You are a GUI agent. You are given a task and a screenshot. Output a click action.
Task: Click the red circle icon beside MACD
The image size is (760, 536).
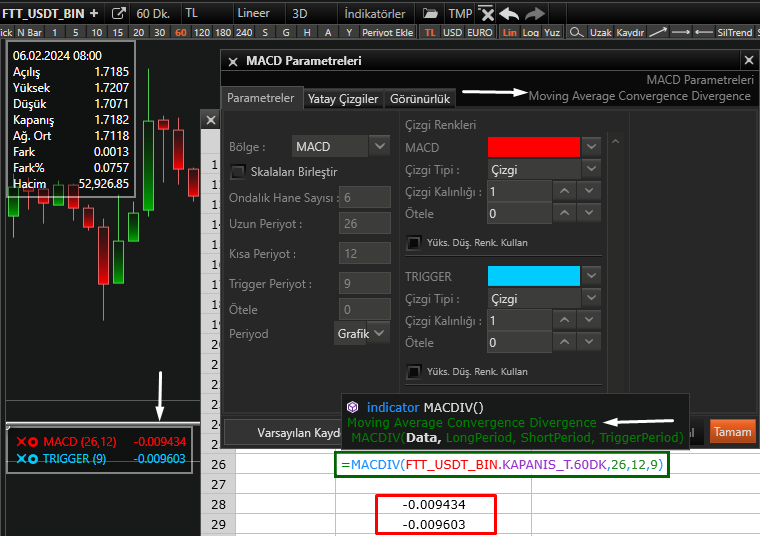click(x=33, y=442)
